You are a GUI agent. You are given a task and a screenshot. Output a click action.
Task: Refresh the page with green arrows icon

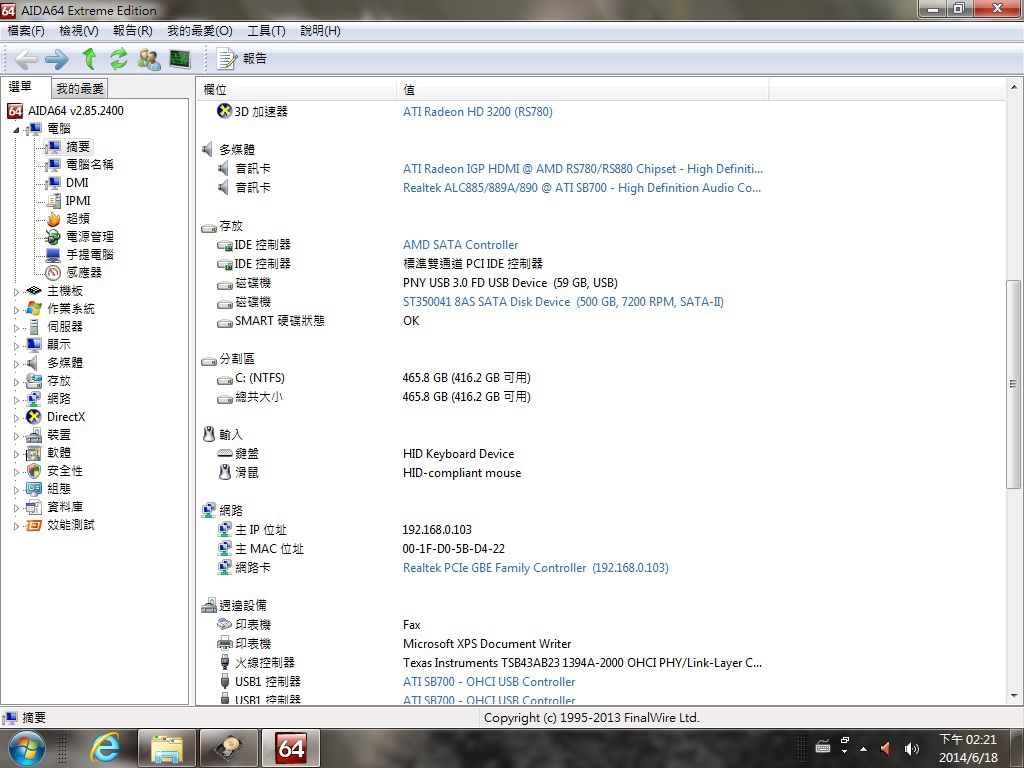119,59
